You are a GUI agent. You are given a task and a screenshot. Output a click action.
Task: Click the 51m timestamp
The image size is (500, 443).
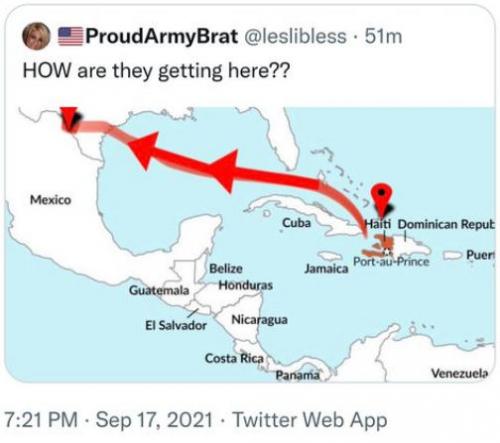(383, 36)
